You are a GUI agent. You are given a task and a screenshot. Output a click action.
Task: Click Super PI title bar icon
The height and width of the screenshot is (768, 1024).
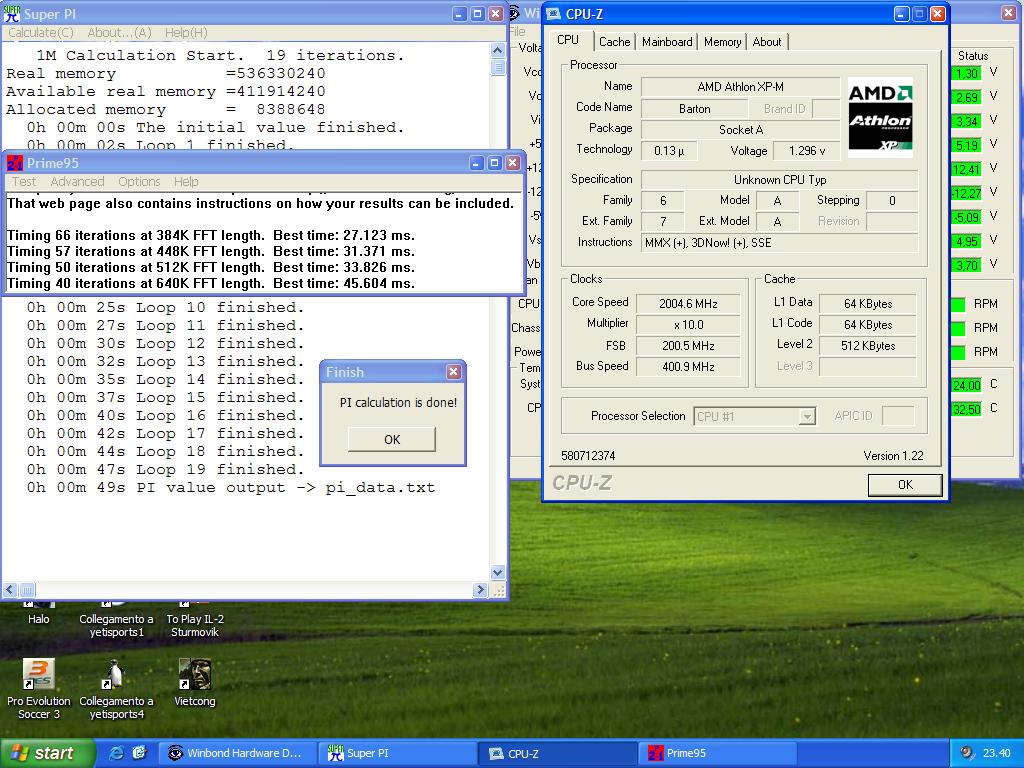(12, 14)
